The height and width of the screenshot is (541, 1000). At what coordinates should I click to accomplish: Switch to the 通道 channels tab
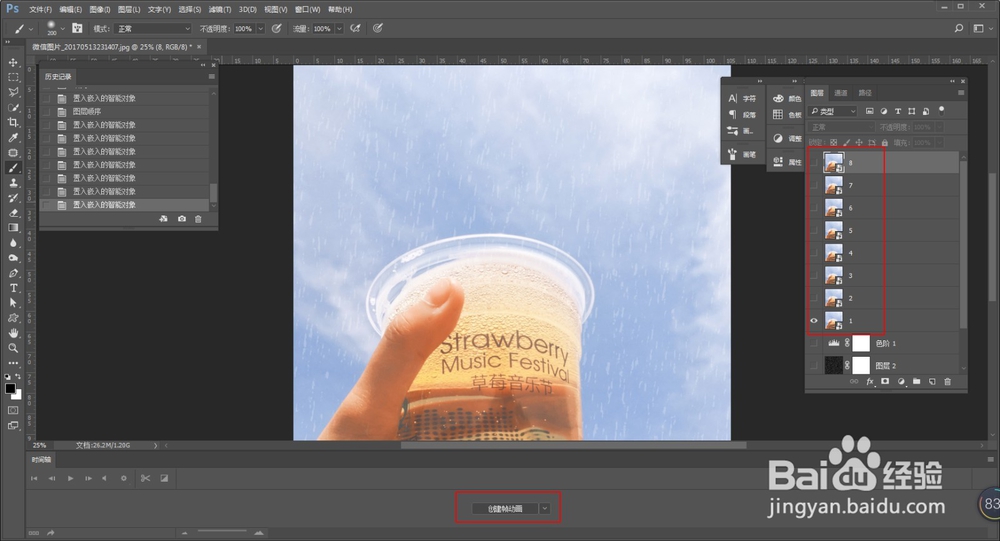841,93
